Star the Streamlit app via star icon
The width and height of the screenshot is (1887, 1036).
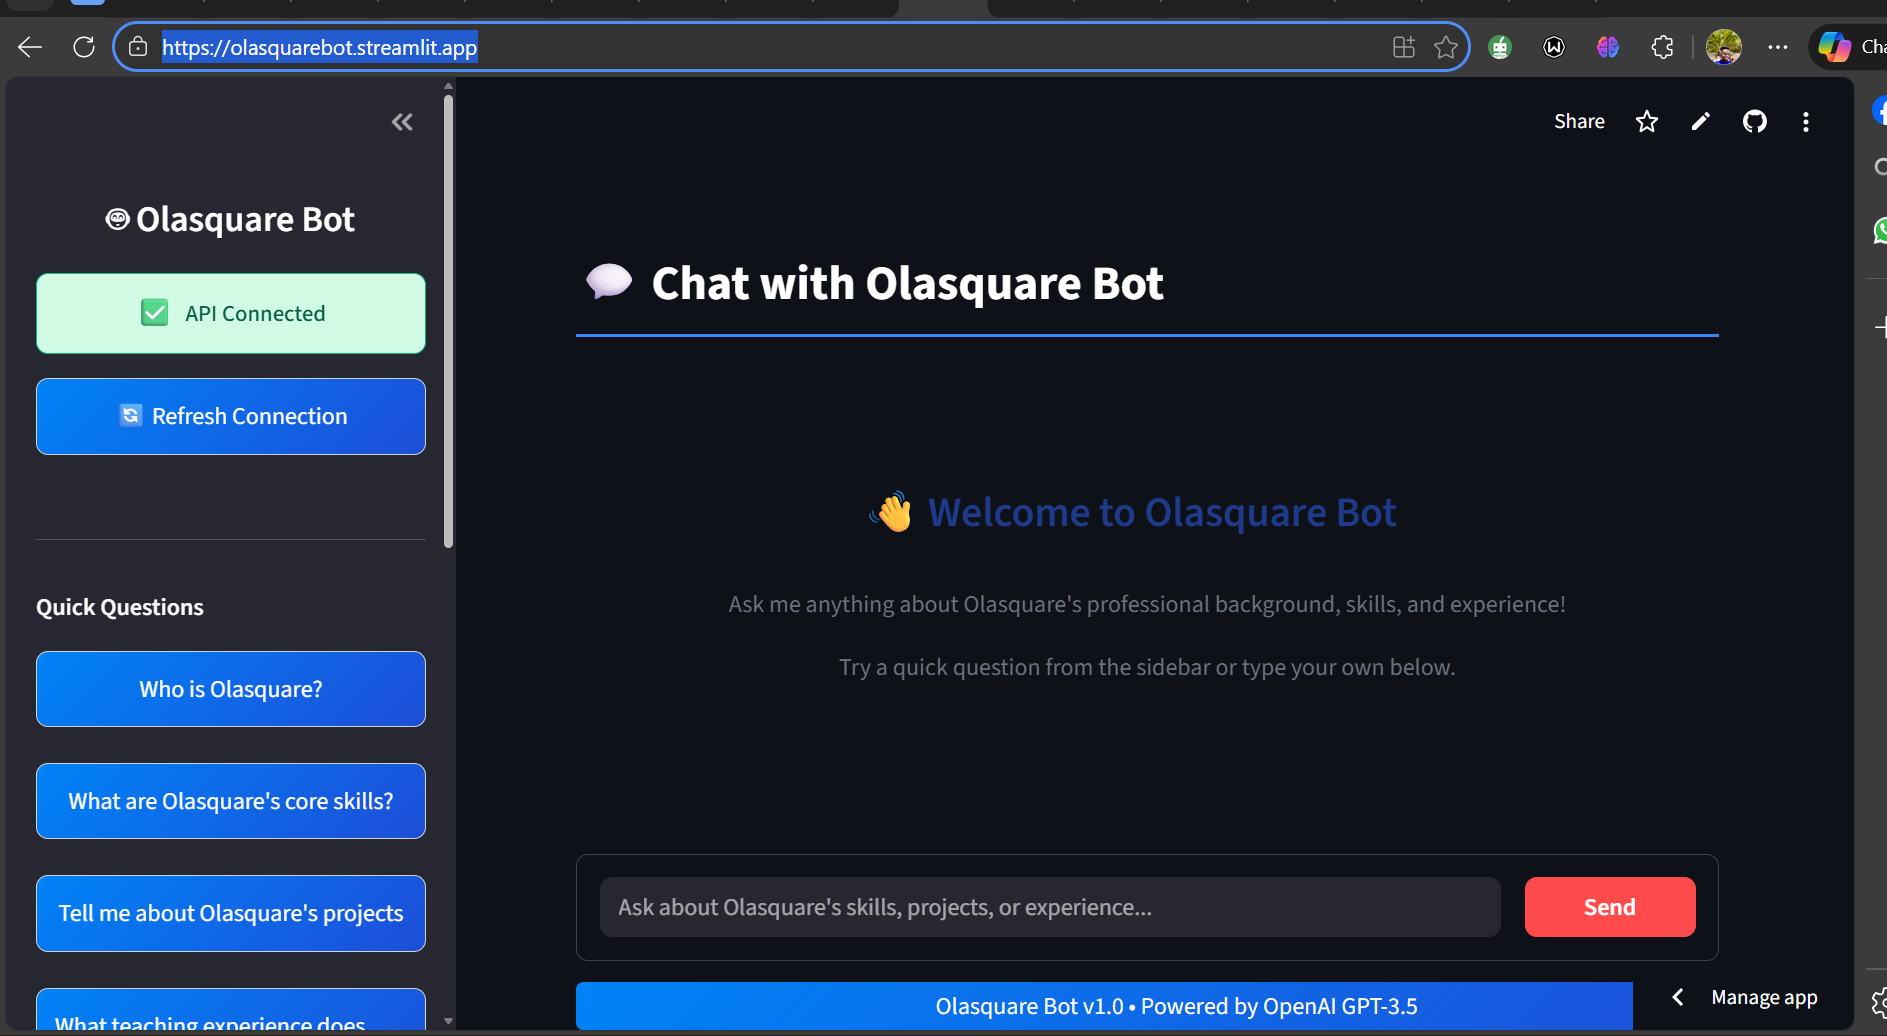click(x=1647, y=121)
